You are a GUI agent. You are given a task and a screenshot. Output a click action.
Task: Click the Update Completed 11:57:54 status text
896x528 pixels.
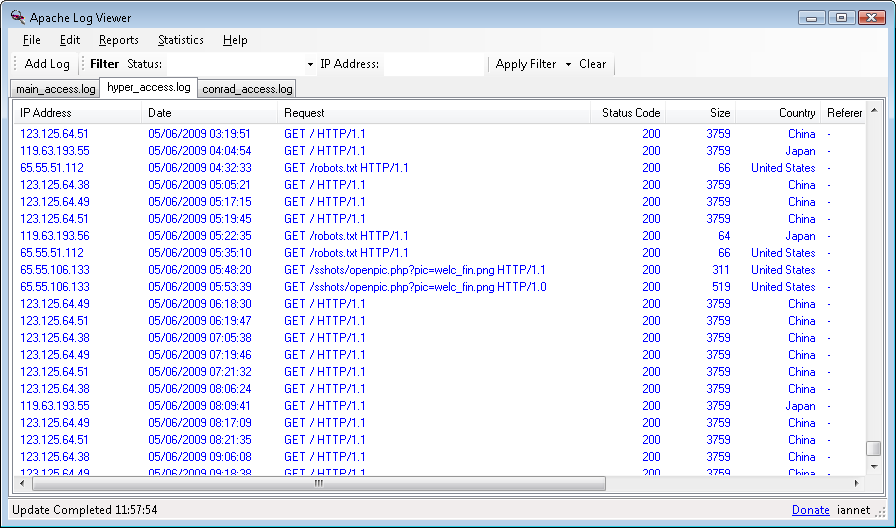tap(85, 510)
